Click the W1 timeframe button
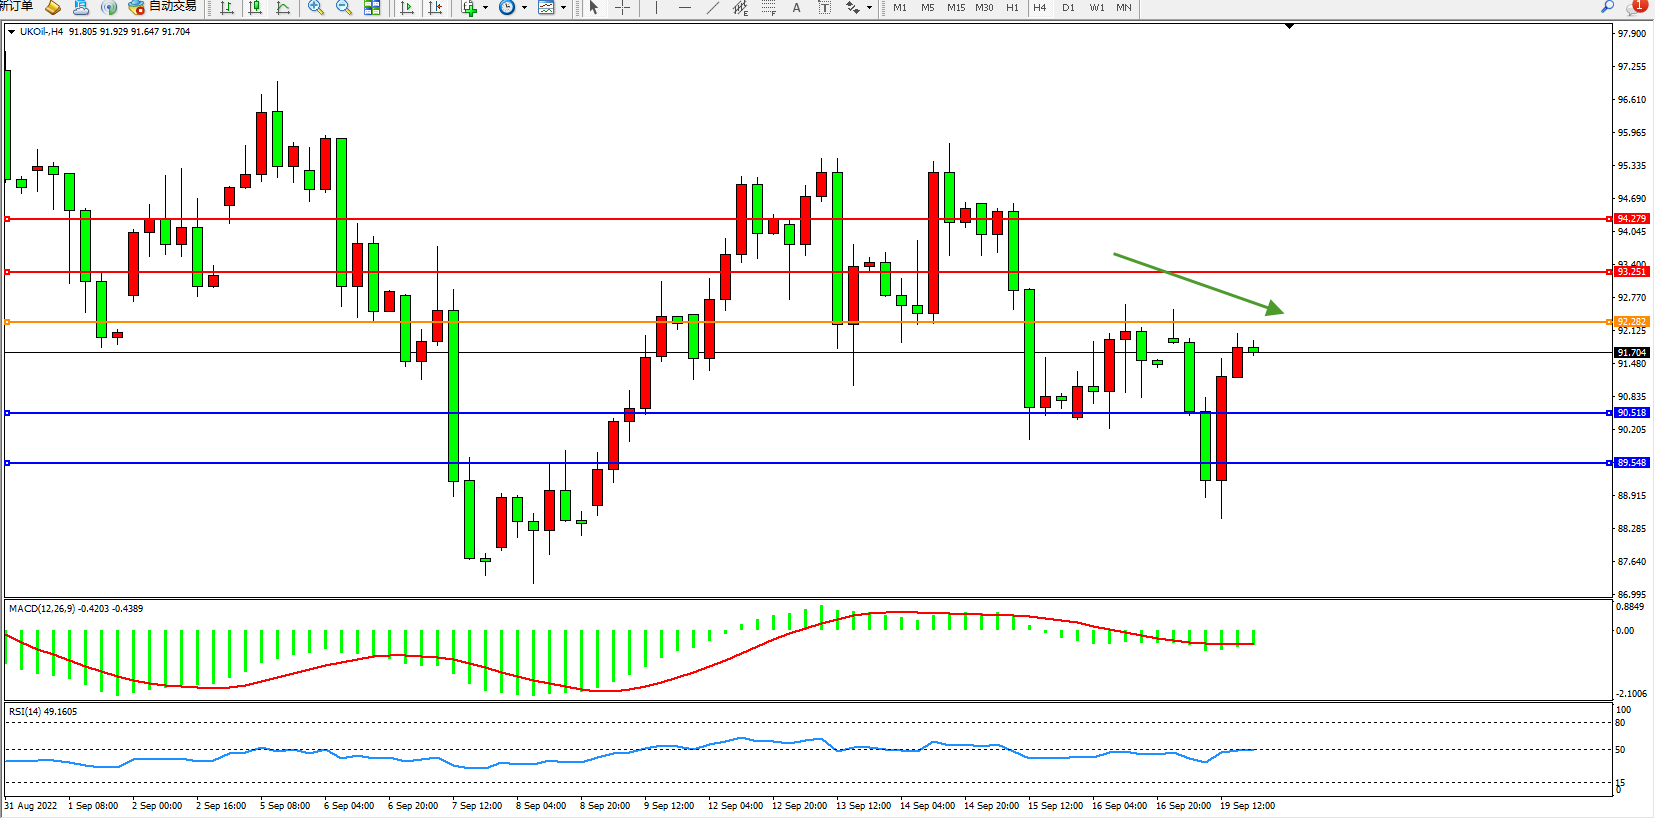1655x819 pixels. (x=1096, y=8)
